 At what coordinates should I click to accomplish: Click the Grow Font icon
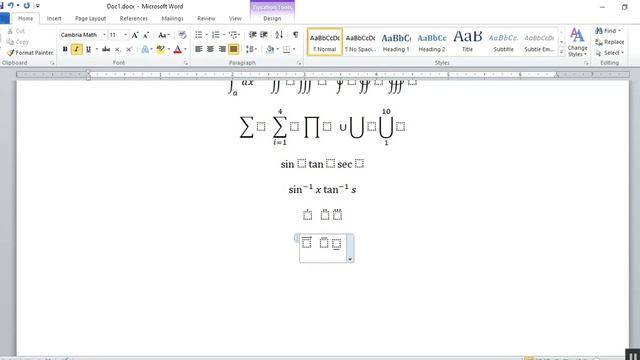point(135,35)
